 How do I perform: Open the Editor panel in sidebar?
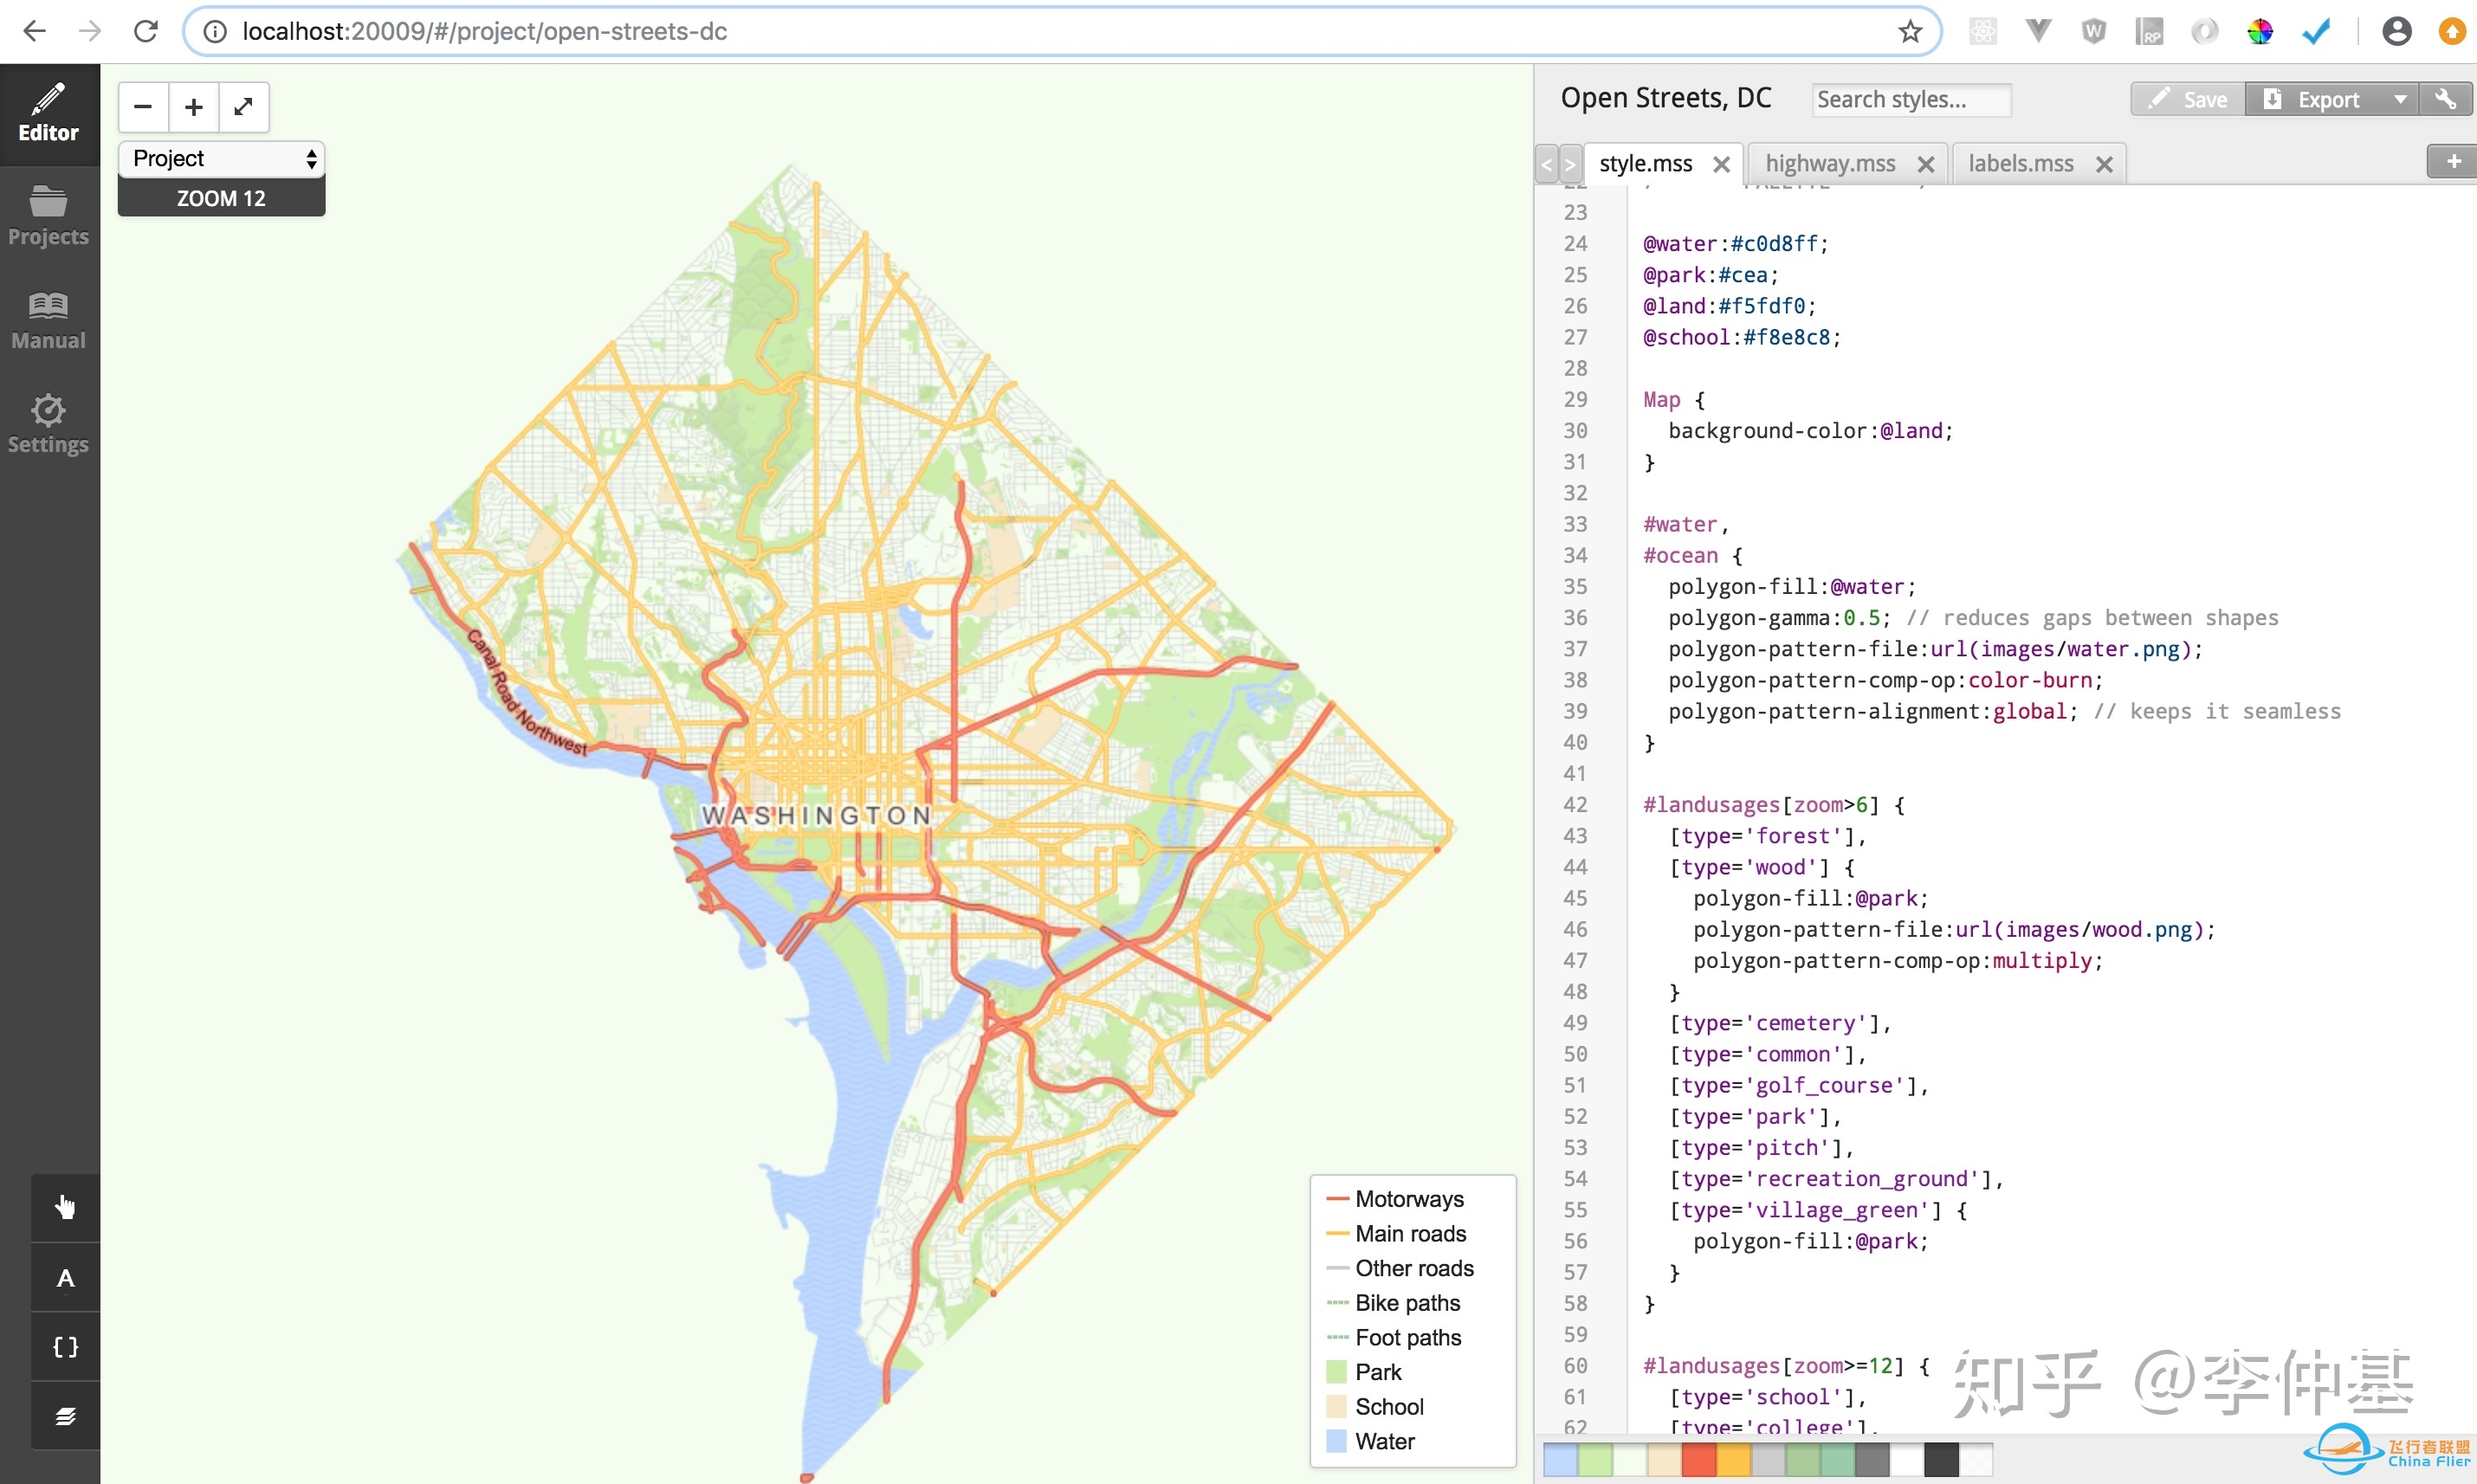click(49, 114)
